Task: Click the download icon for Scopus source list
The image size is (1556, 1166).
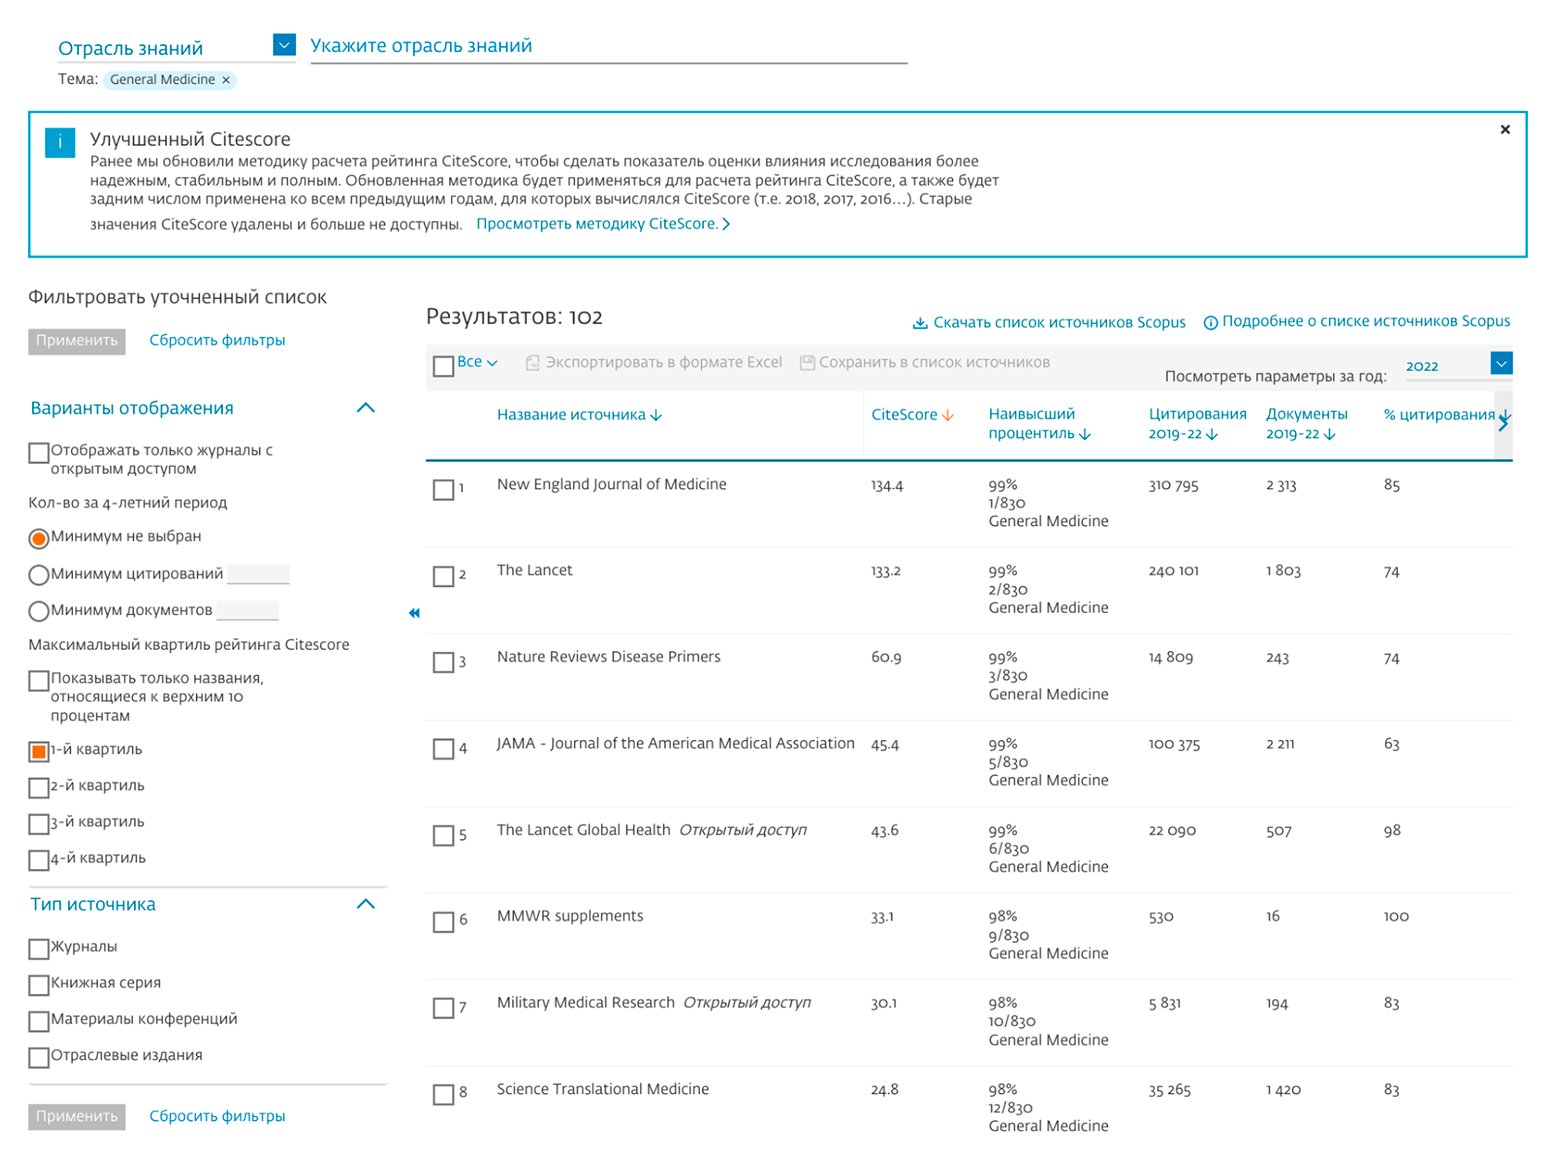Action: 920,323
